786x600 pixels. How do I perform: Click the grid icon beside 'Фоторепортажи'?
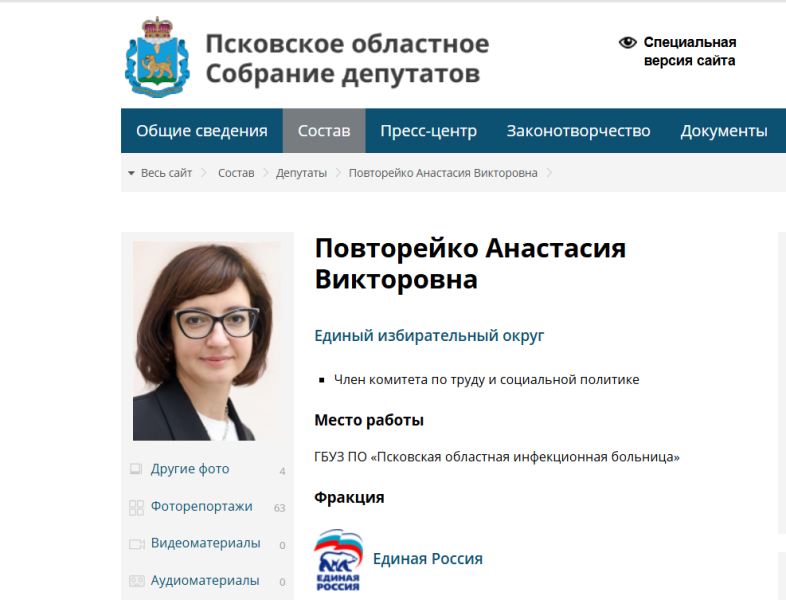click(x=136, y=508)
